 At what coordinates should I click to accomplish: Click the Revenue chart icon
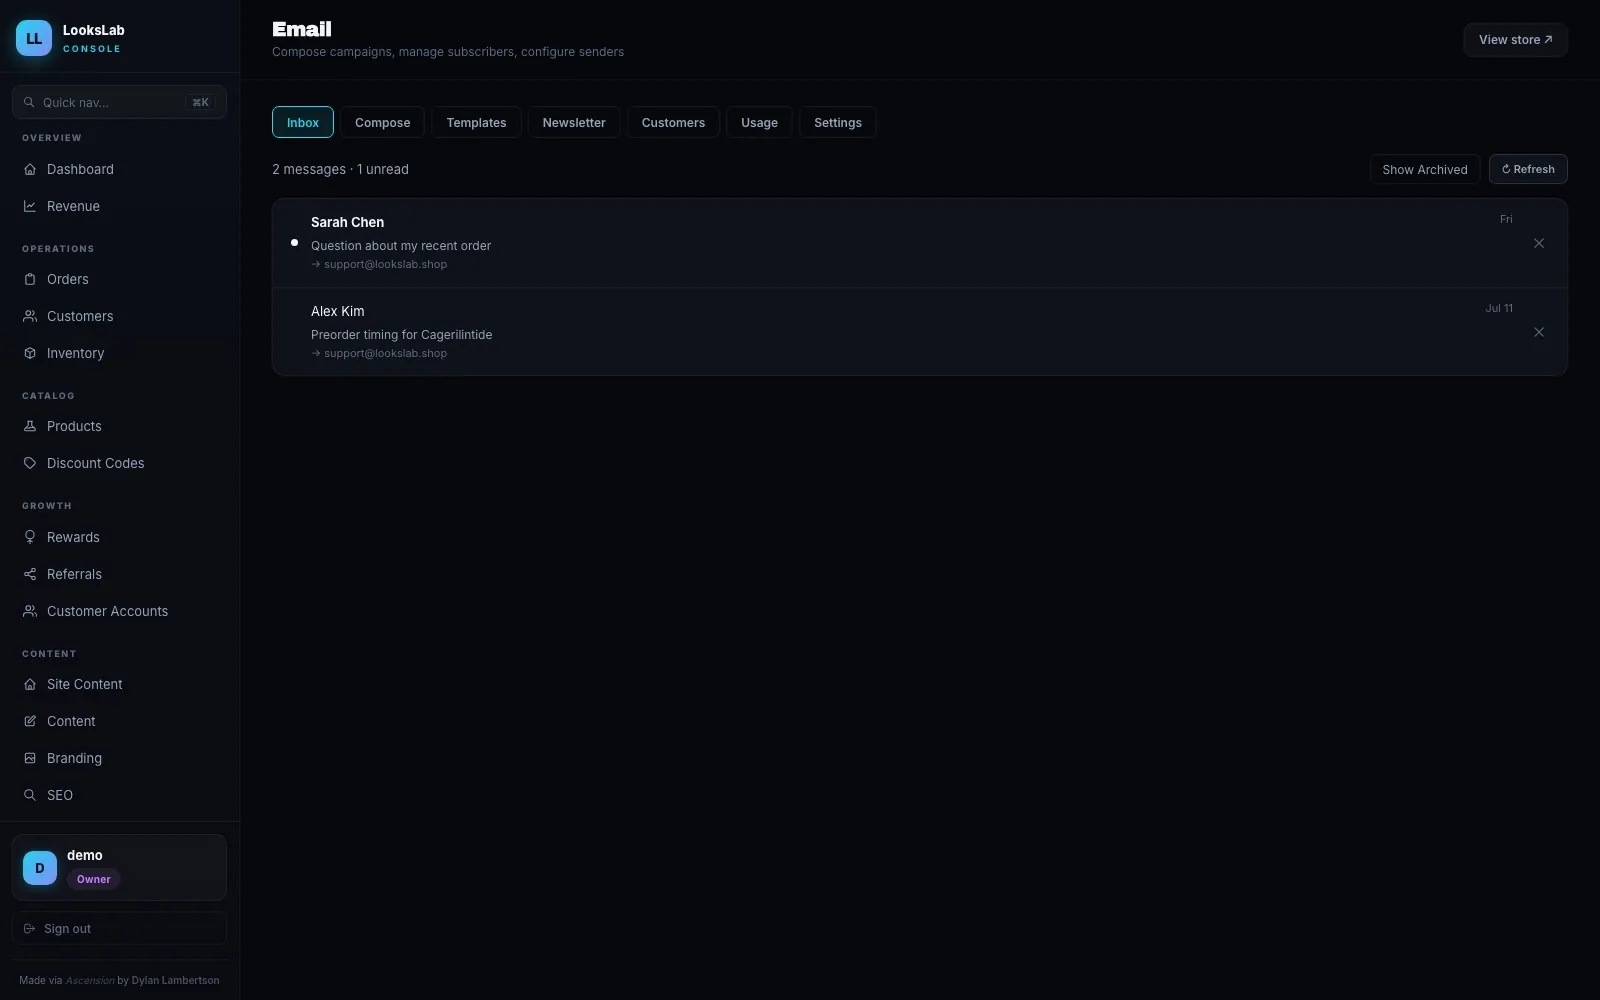click(x=30, y=206)
